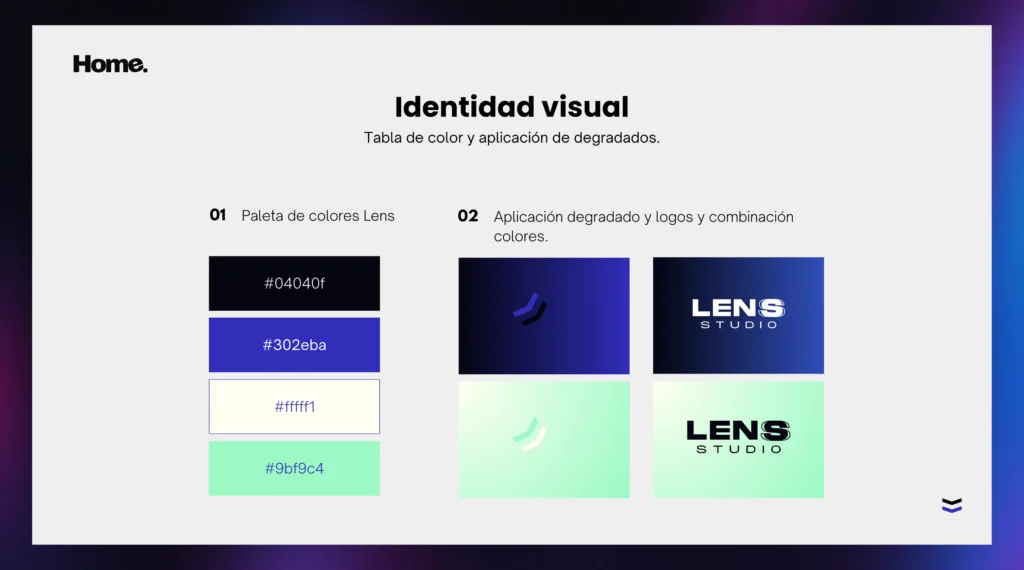
Task: Open the mint gradient chevron logo thumbnail
Action: pyautogui.click(x=544, y=439)
